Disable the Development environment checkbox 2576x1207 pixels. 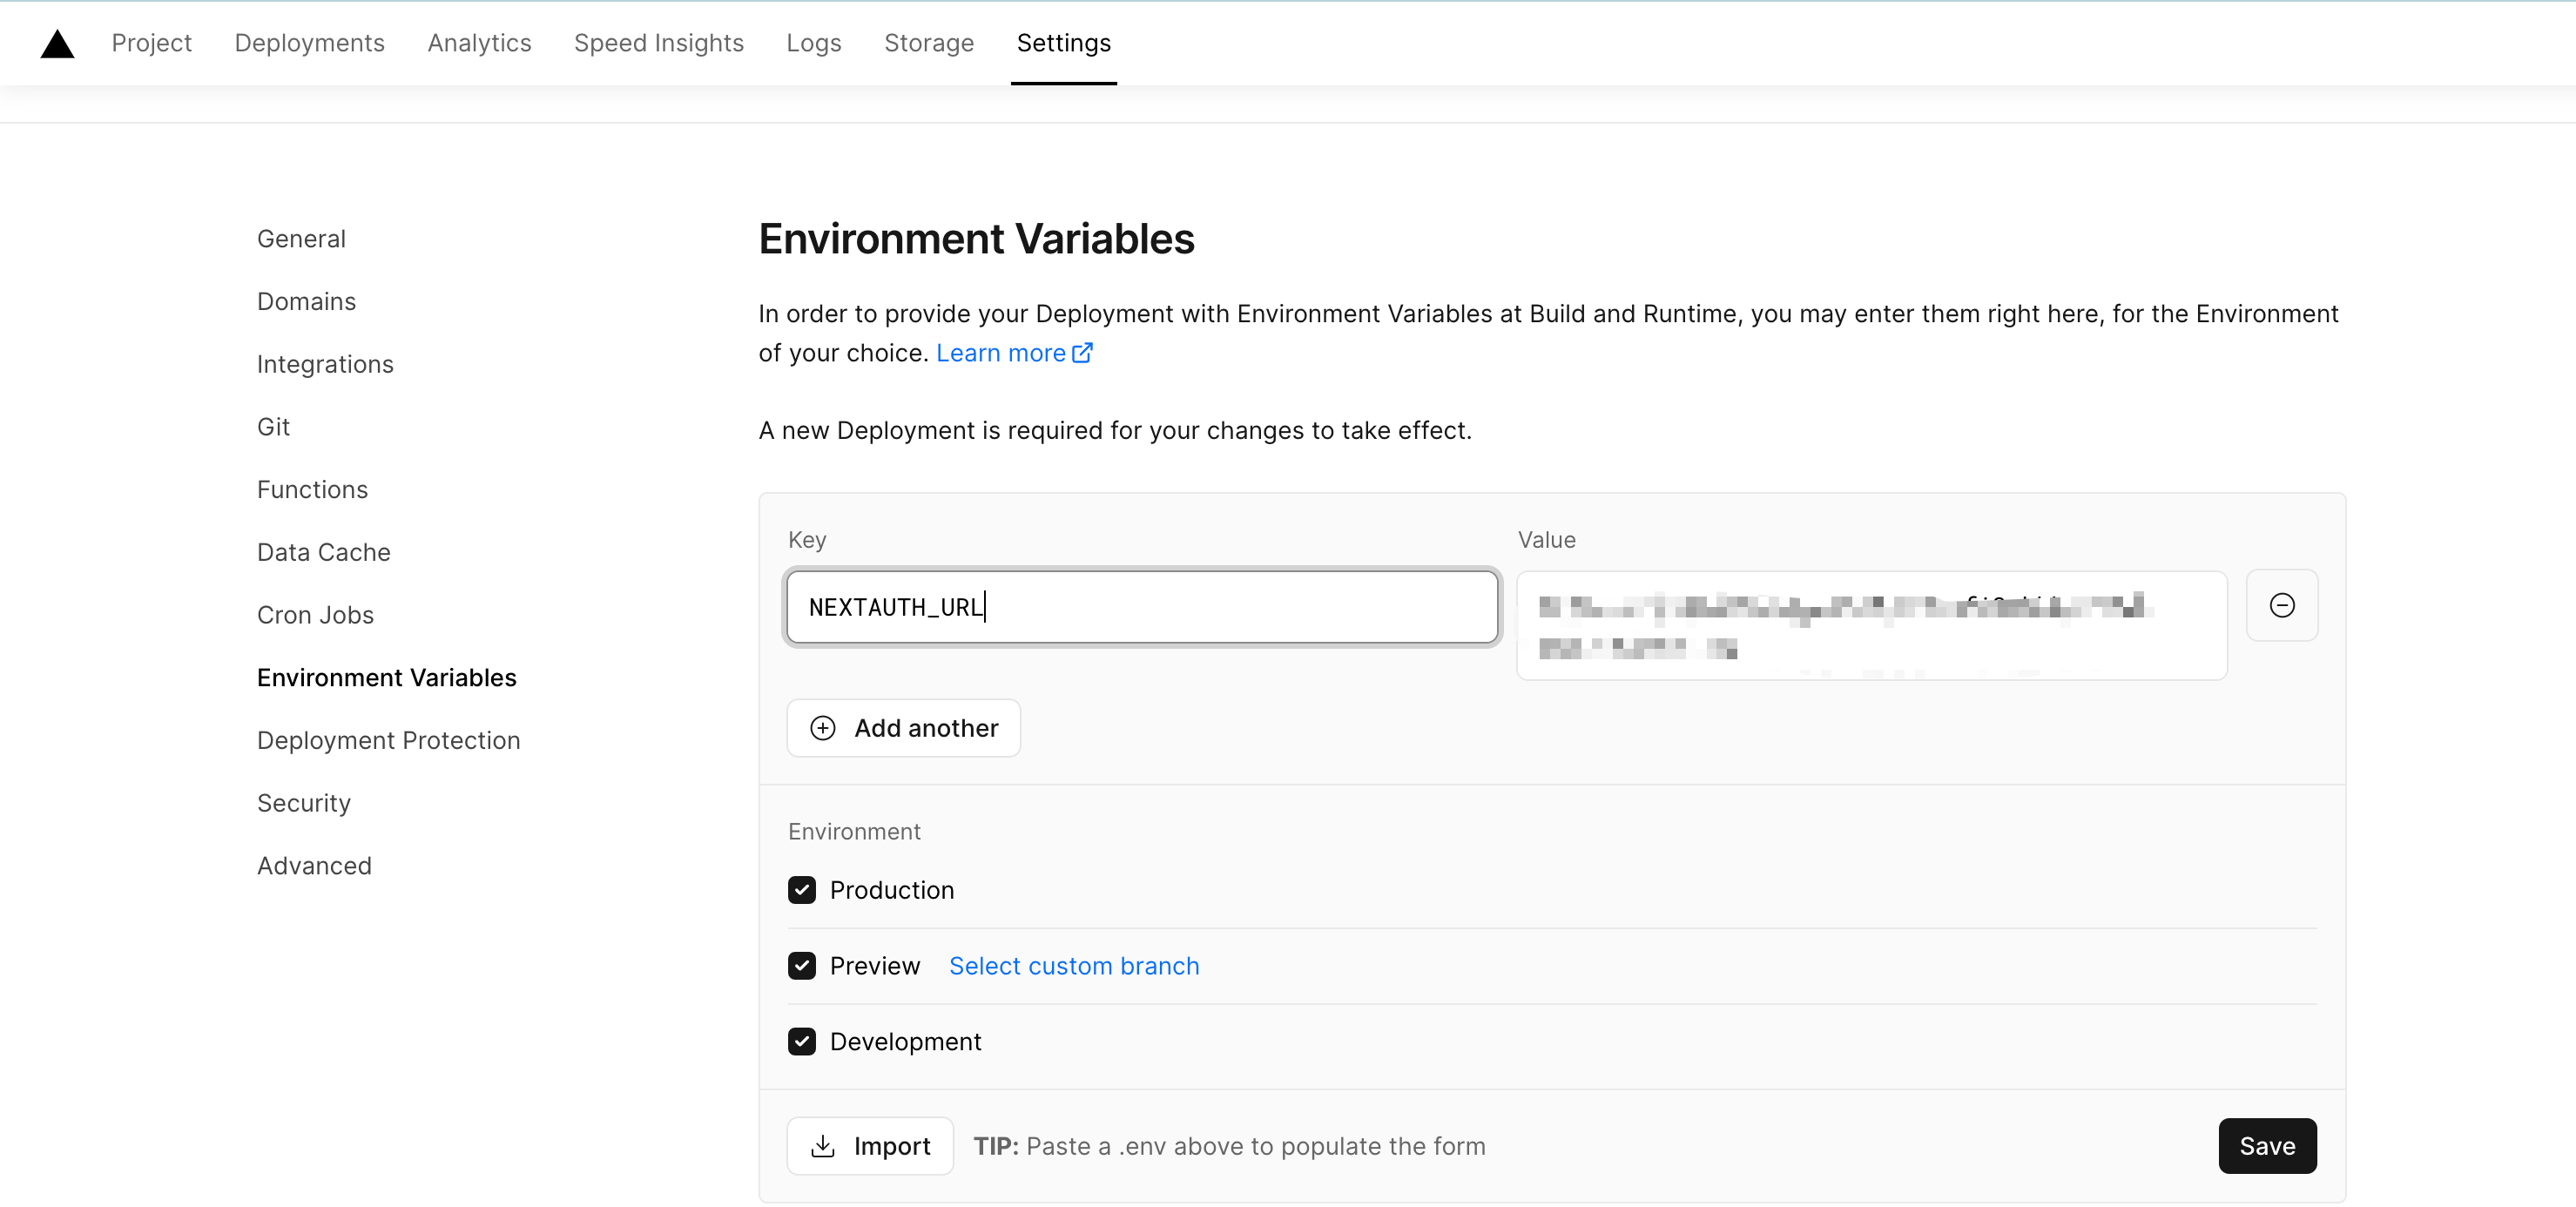click(x=802, y=1040)
